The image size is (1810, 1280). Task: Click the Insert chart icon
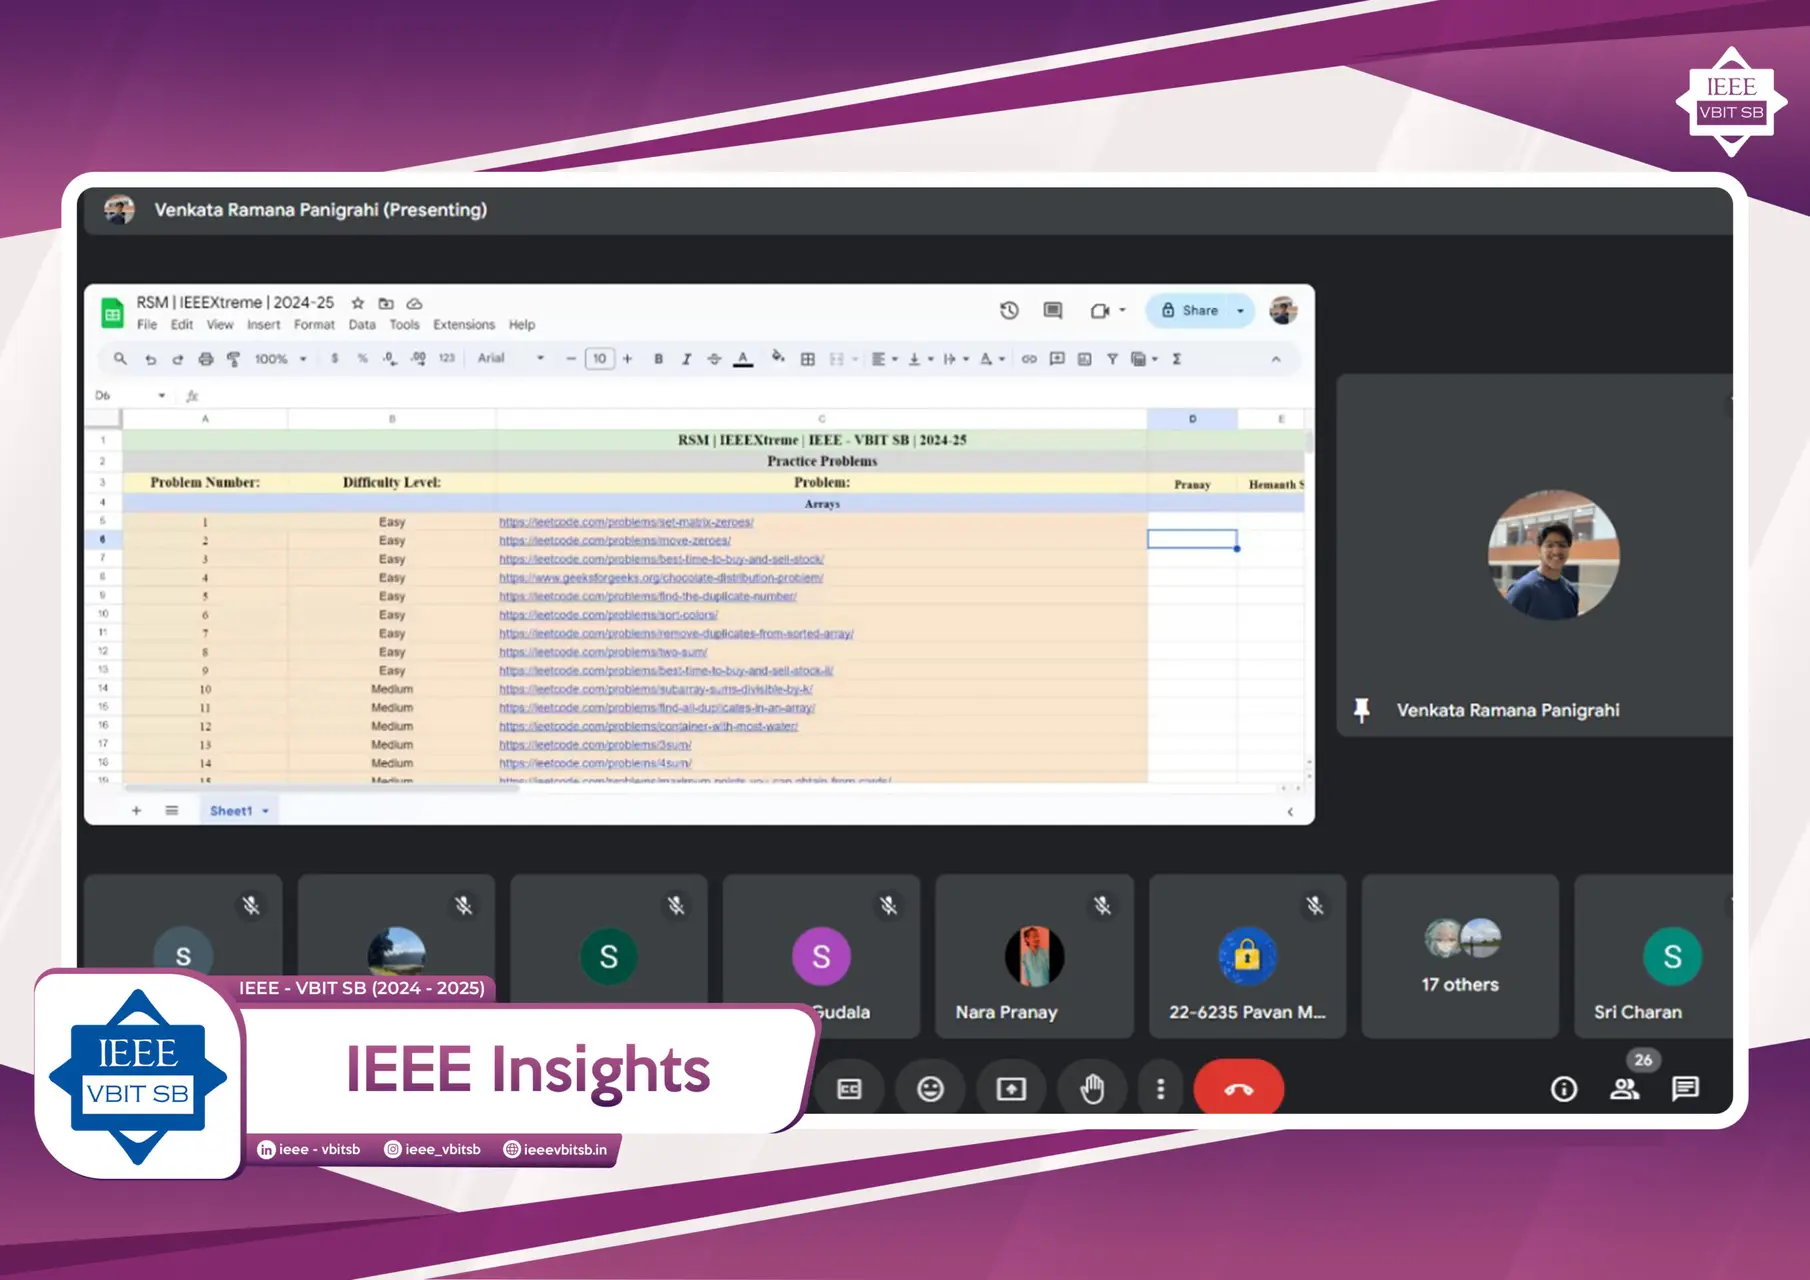pos(1084,358)
